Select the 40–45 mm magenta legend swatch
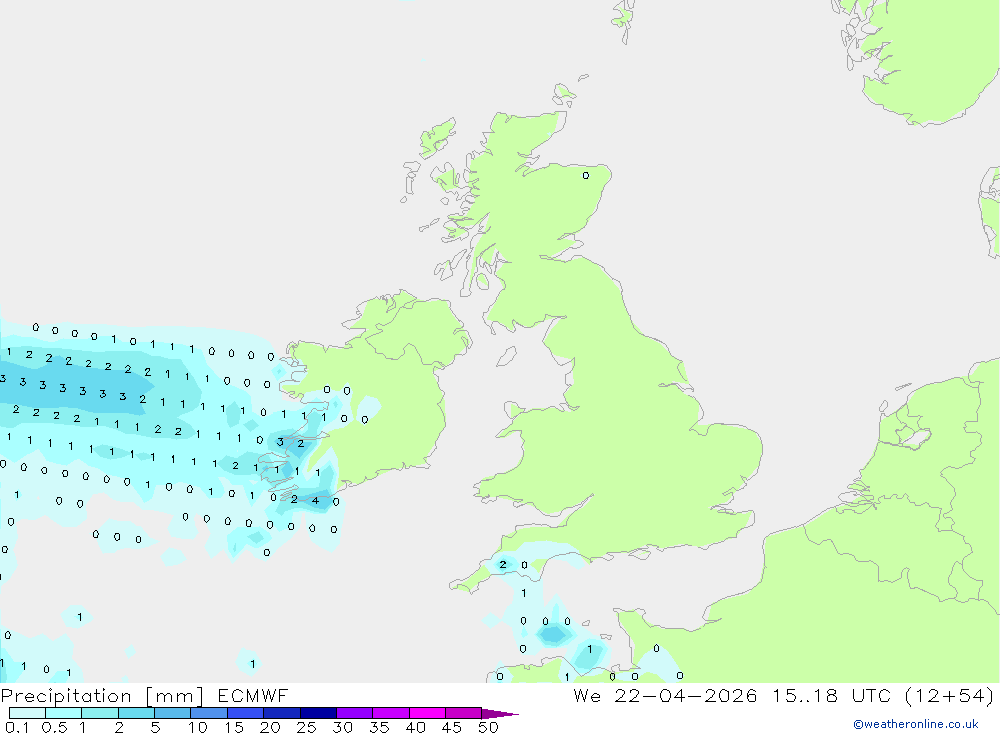Image resolution: width=1000 pixels, height=733 pixels. point(427,713)
